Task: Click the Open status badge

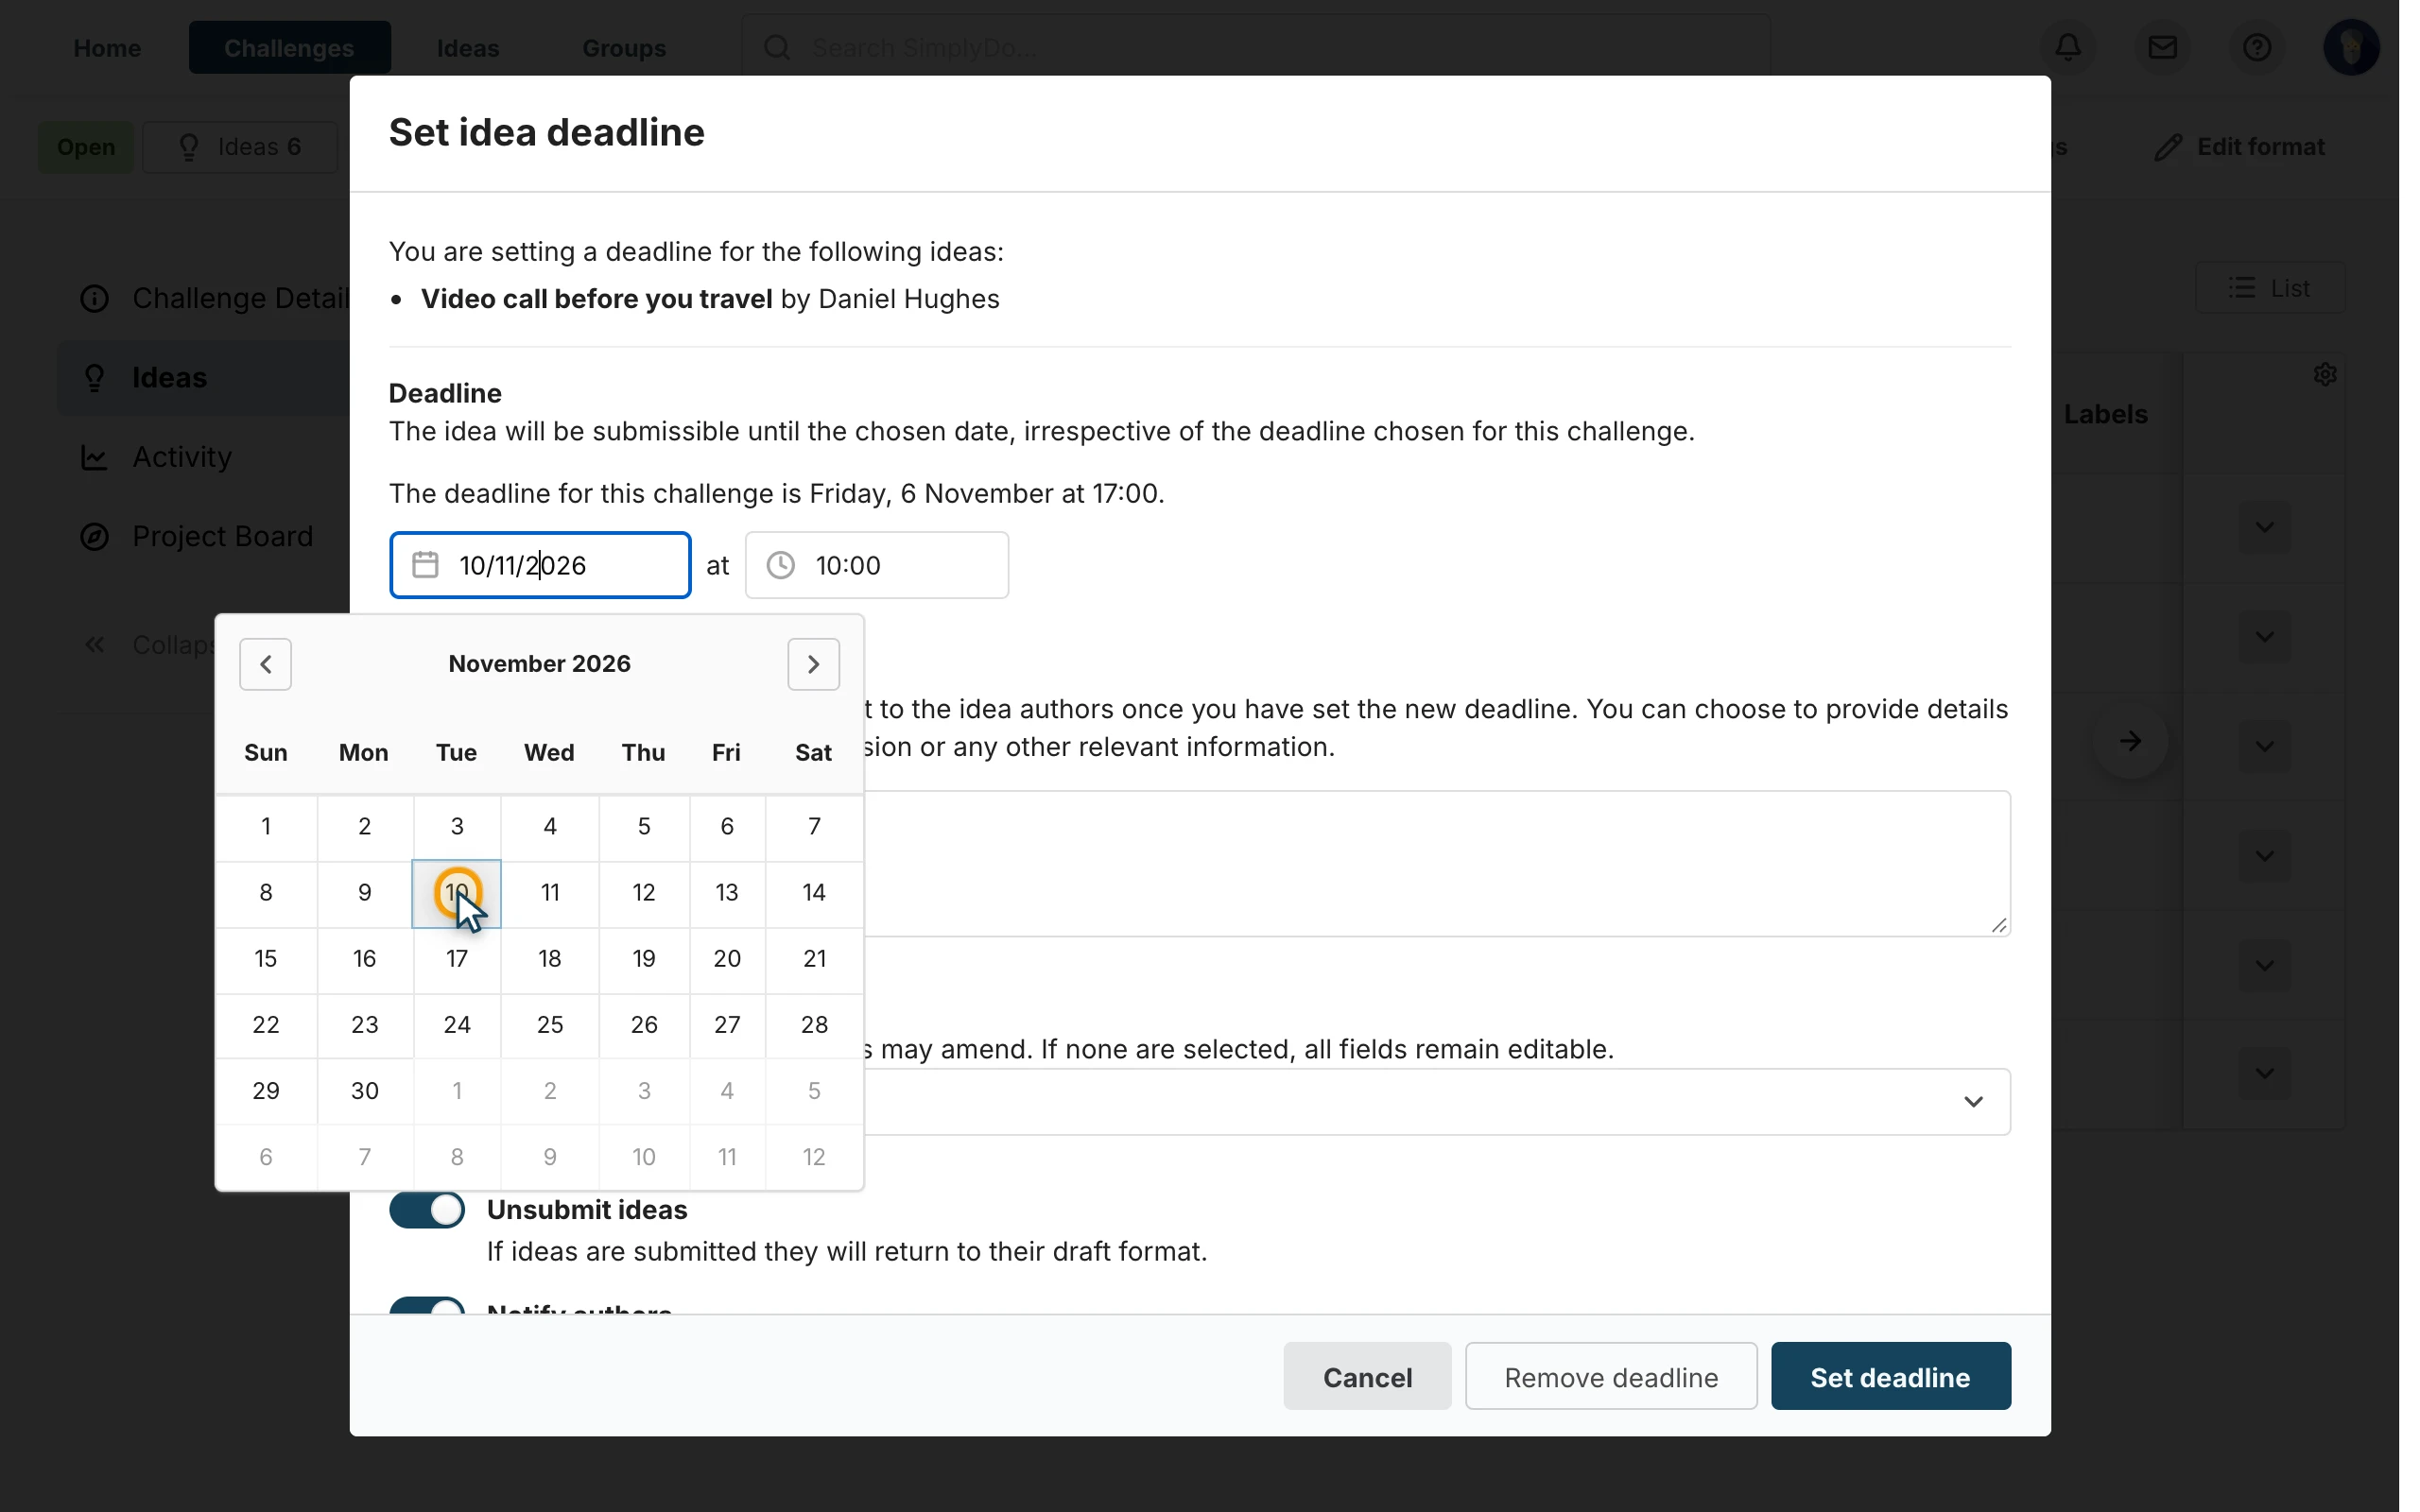Action: click(x=86, y=147)
